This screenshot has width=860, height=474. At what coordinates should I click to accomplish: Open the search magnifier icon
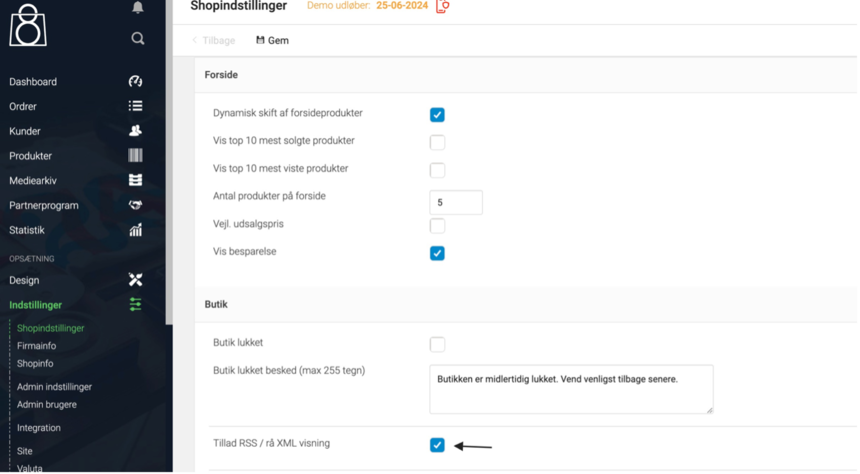[x=138, y=38]
